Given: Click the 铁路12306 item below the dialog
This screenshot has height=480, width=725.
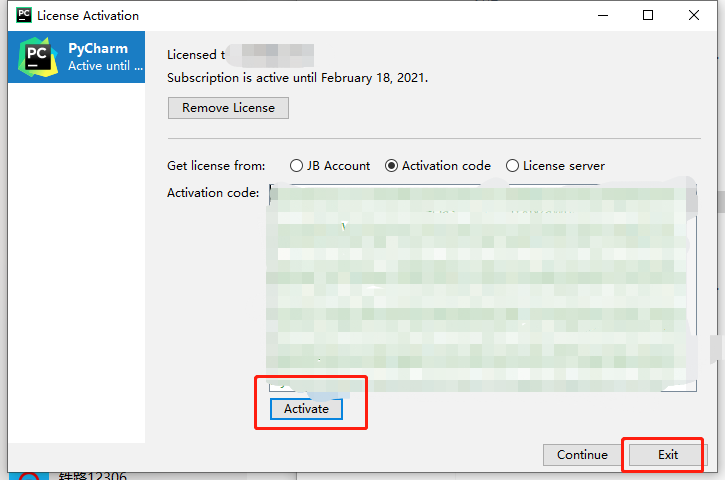Looking at the screenshot, I should click(92, 476).
